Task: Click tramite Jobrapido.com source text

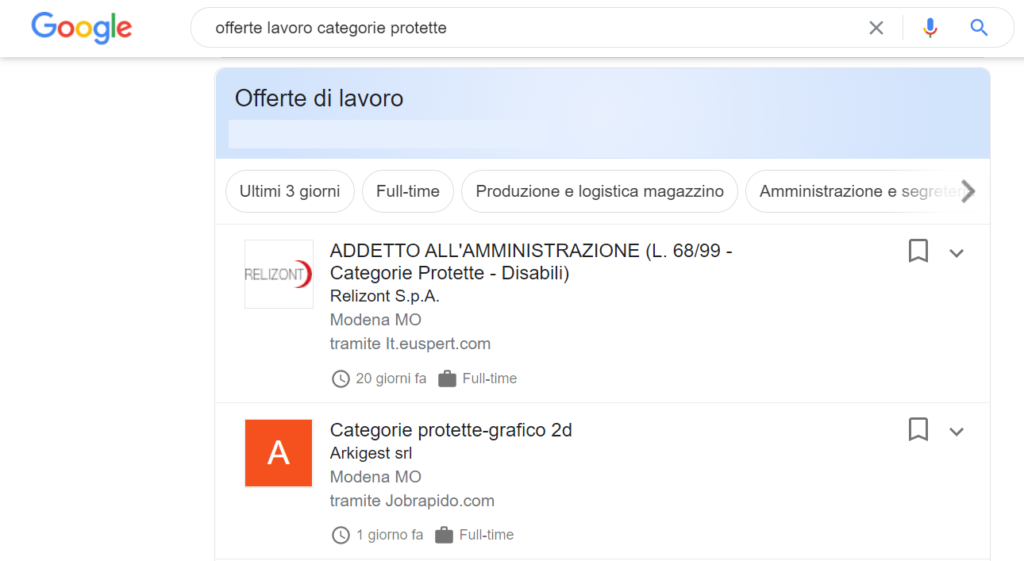Action: tap(412, 501)
